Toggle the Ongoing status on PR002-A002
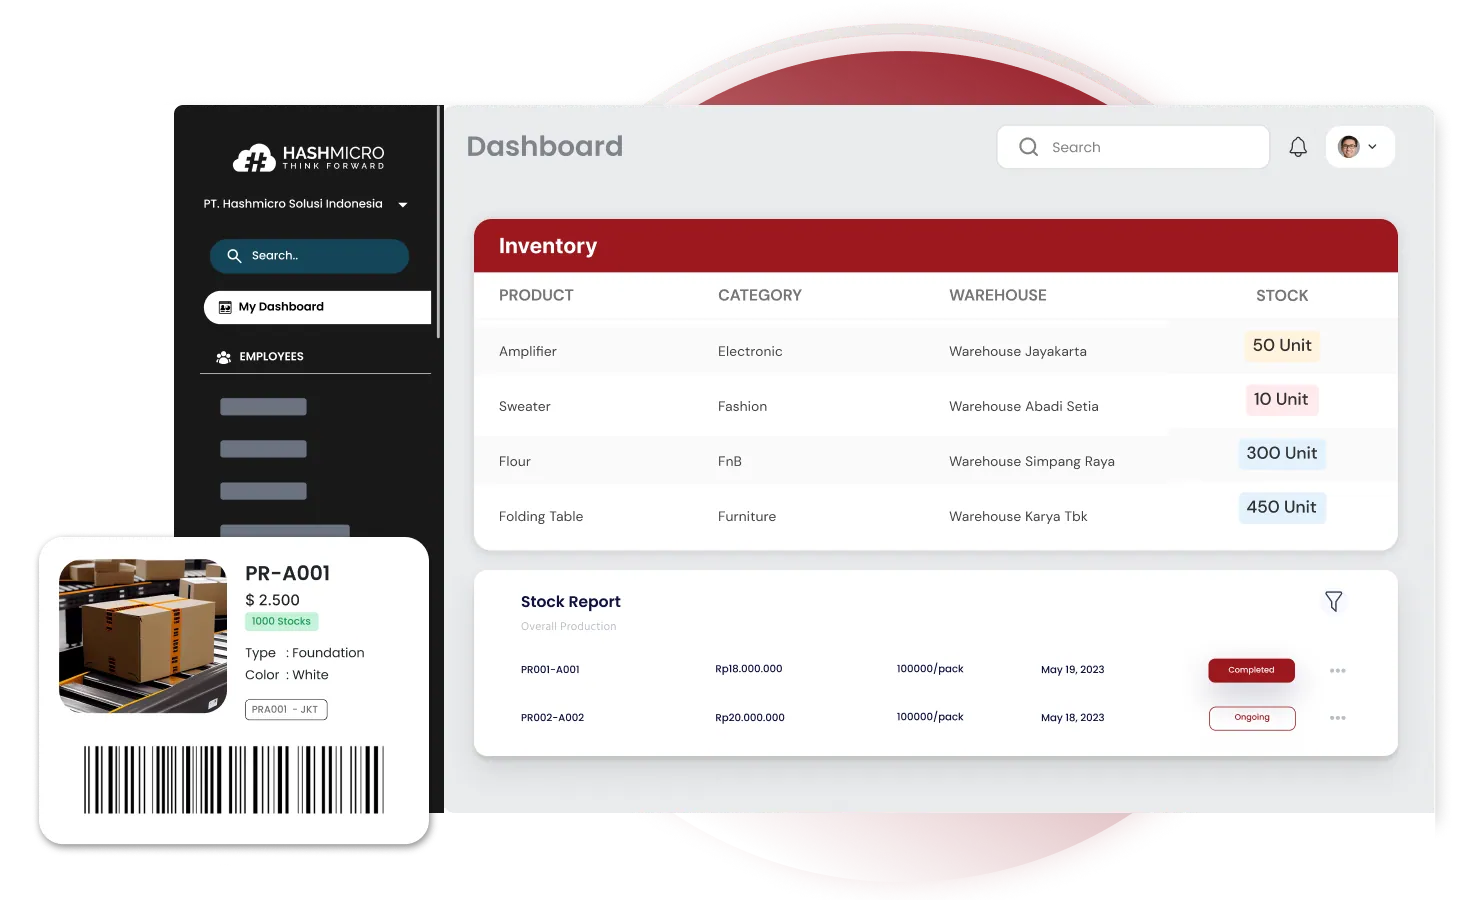This screenshot has width=1470, height=900. (1252, 717)
